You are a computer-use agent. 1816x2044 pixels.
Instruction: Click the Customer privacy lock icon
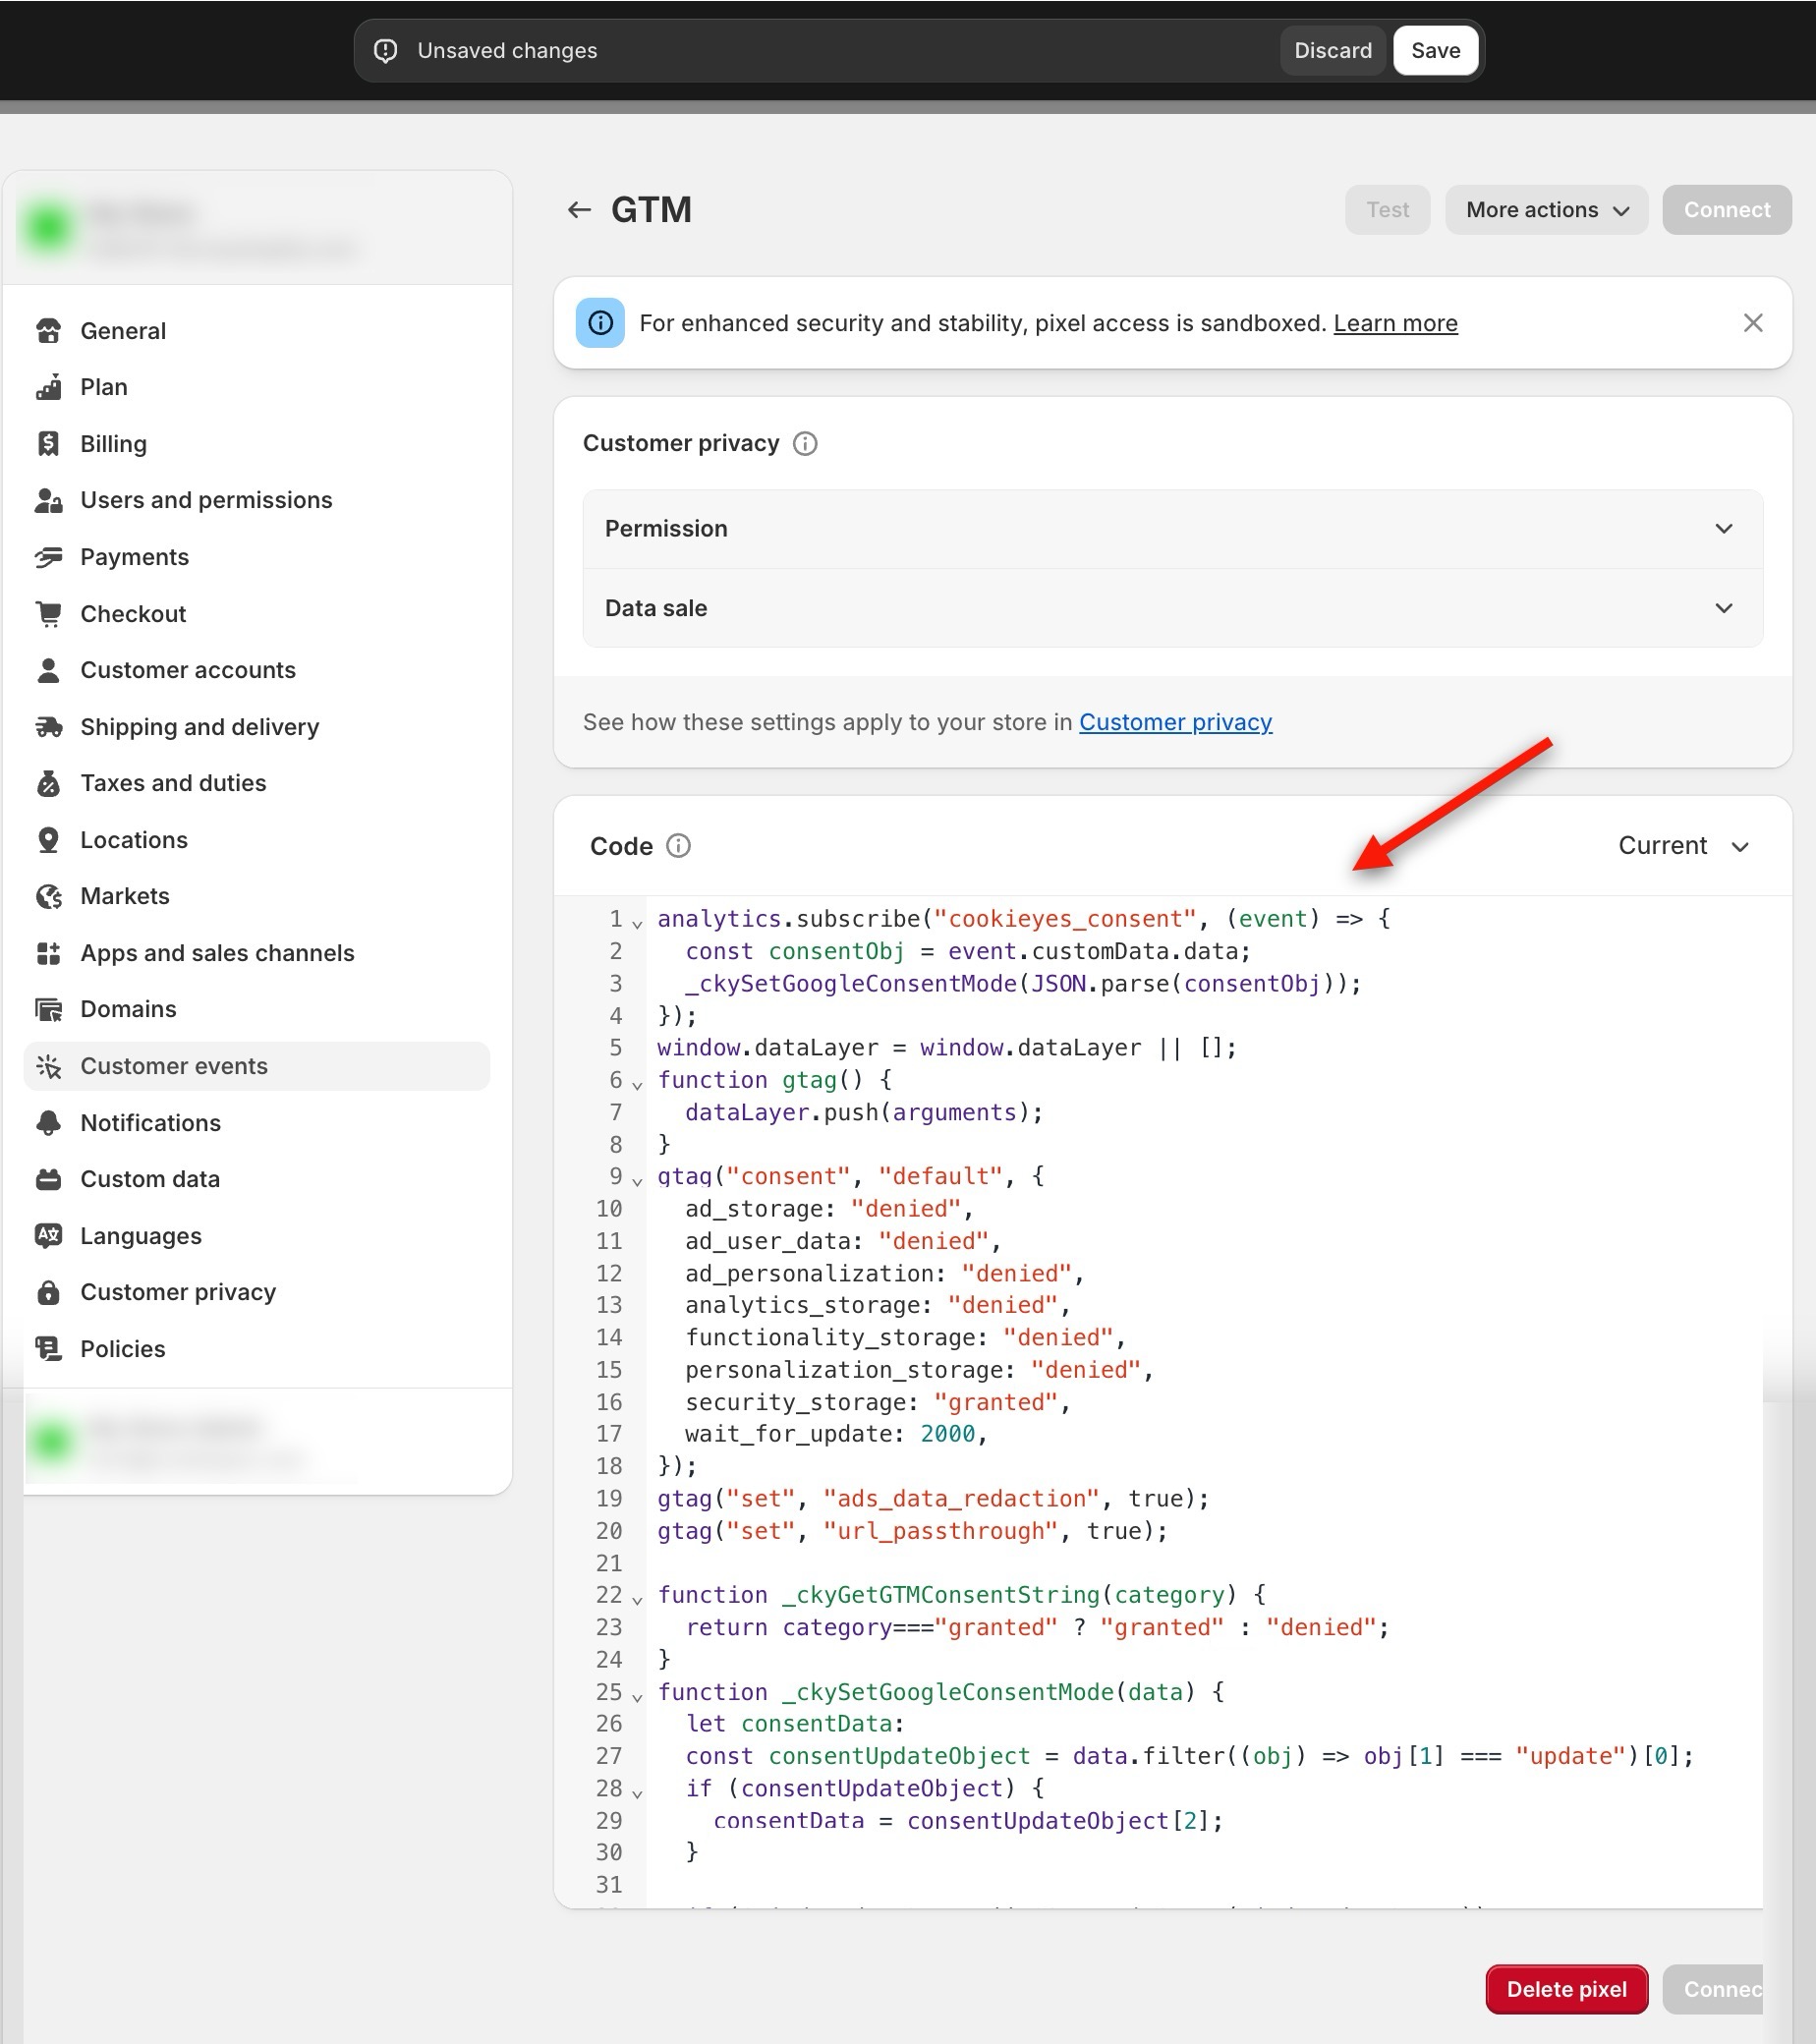tap(48, 1292)
